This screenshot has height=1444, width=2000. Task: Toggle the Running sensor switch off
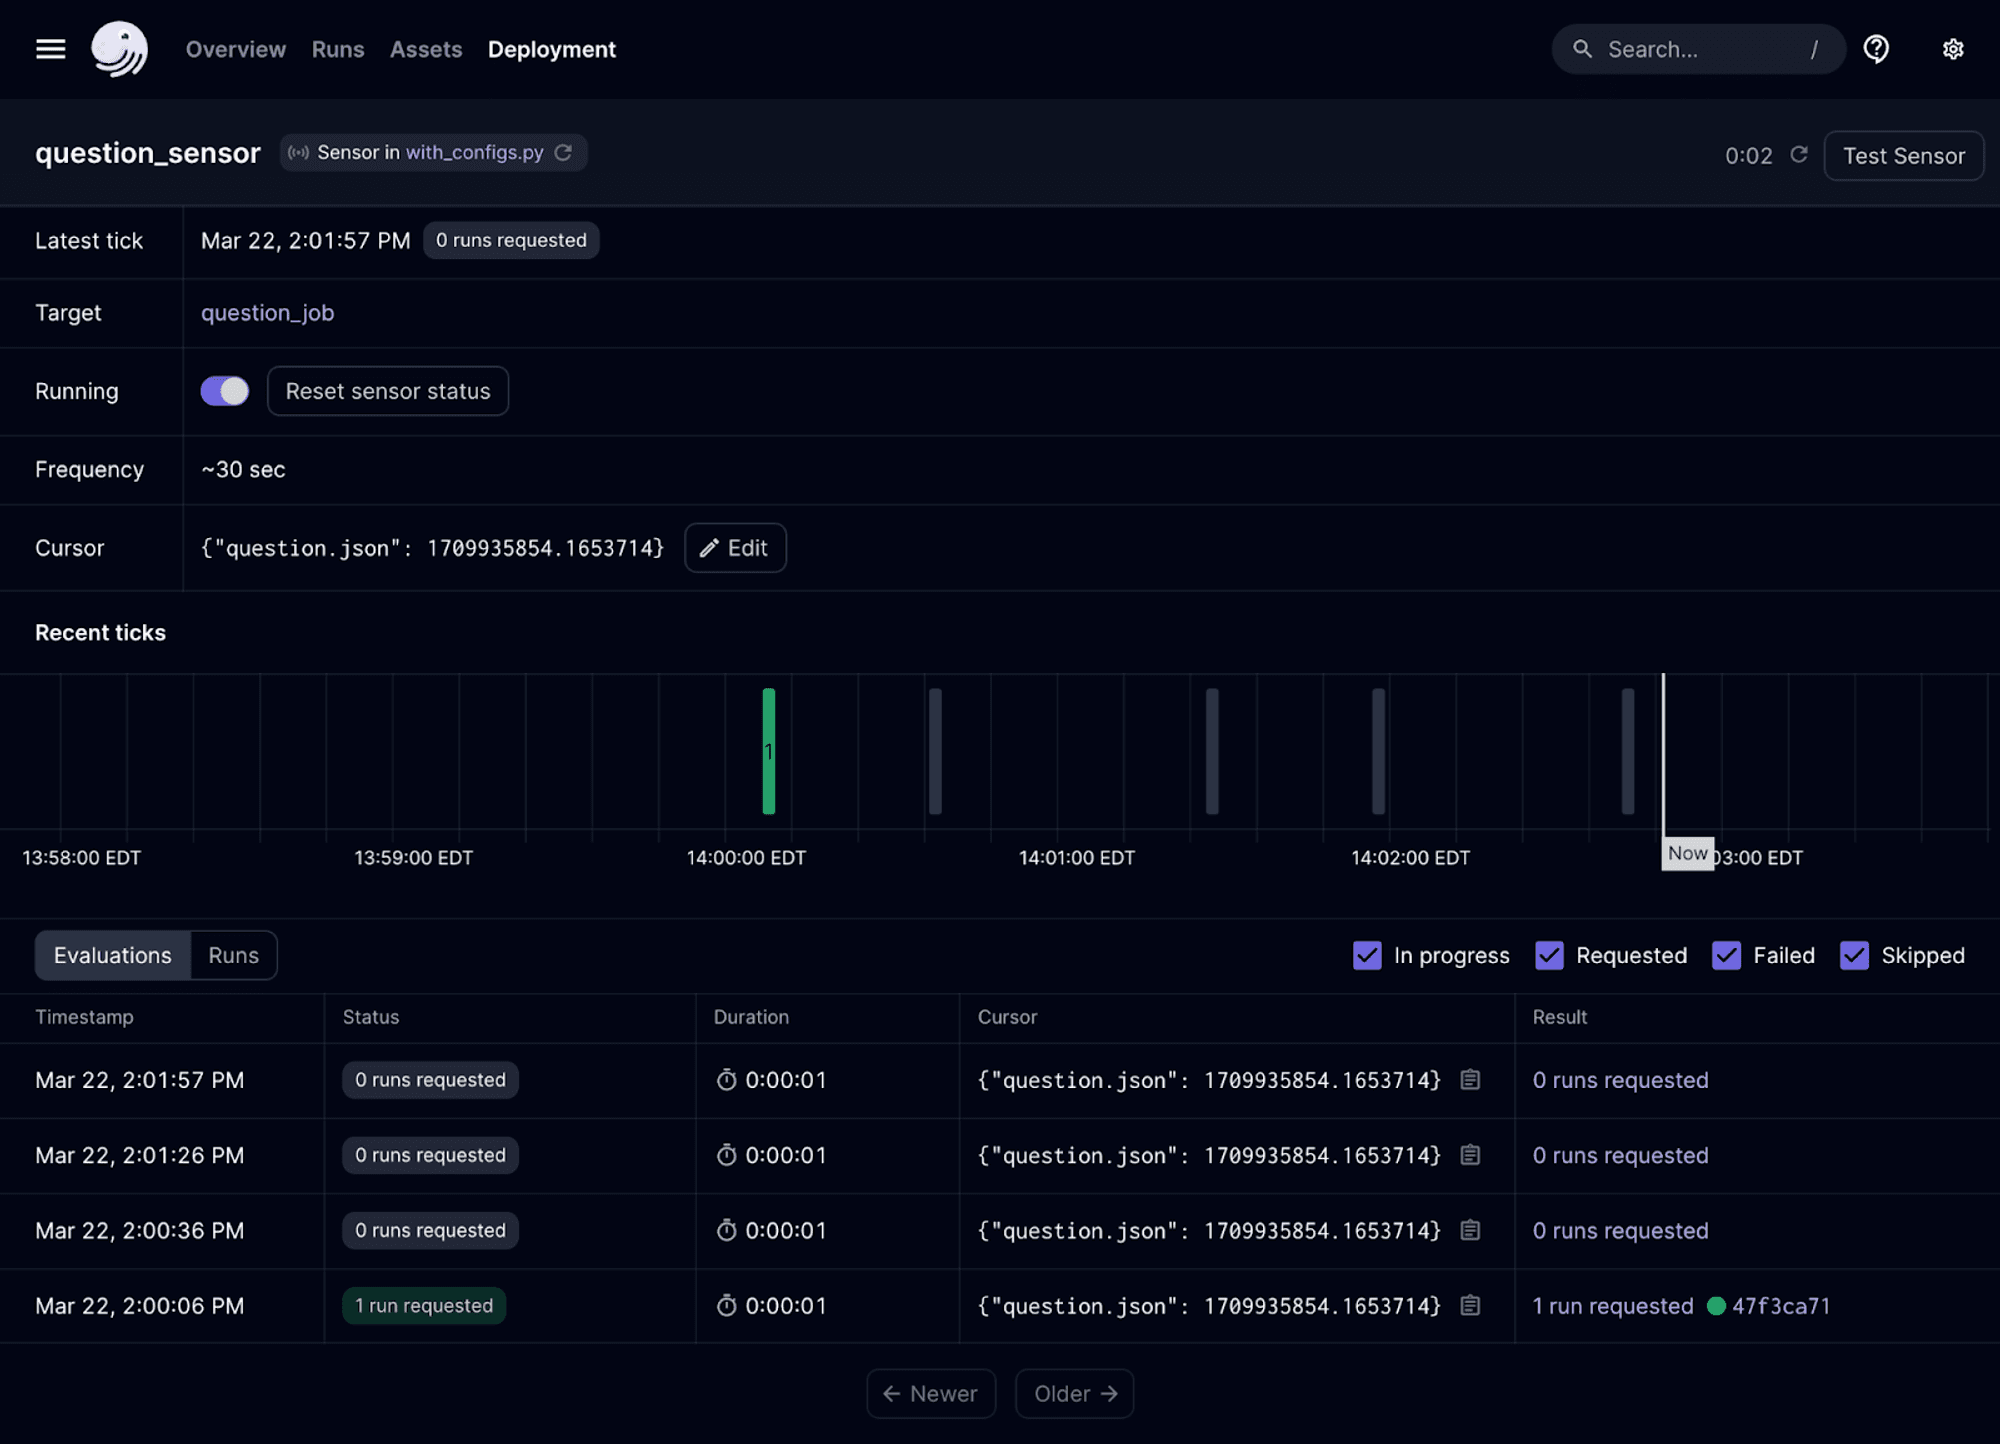(225, 391)
